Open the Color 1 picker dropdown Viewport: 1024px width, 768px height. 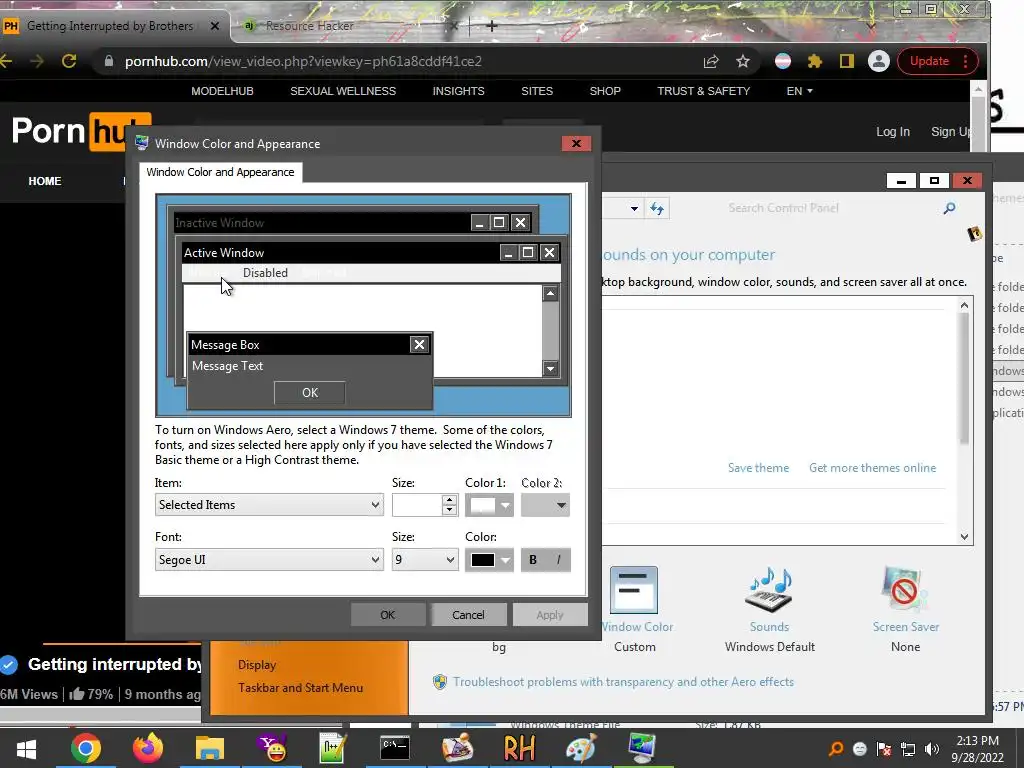489,505
